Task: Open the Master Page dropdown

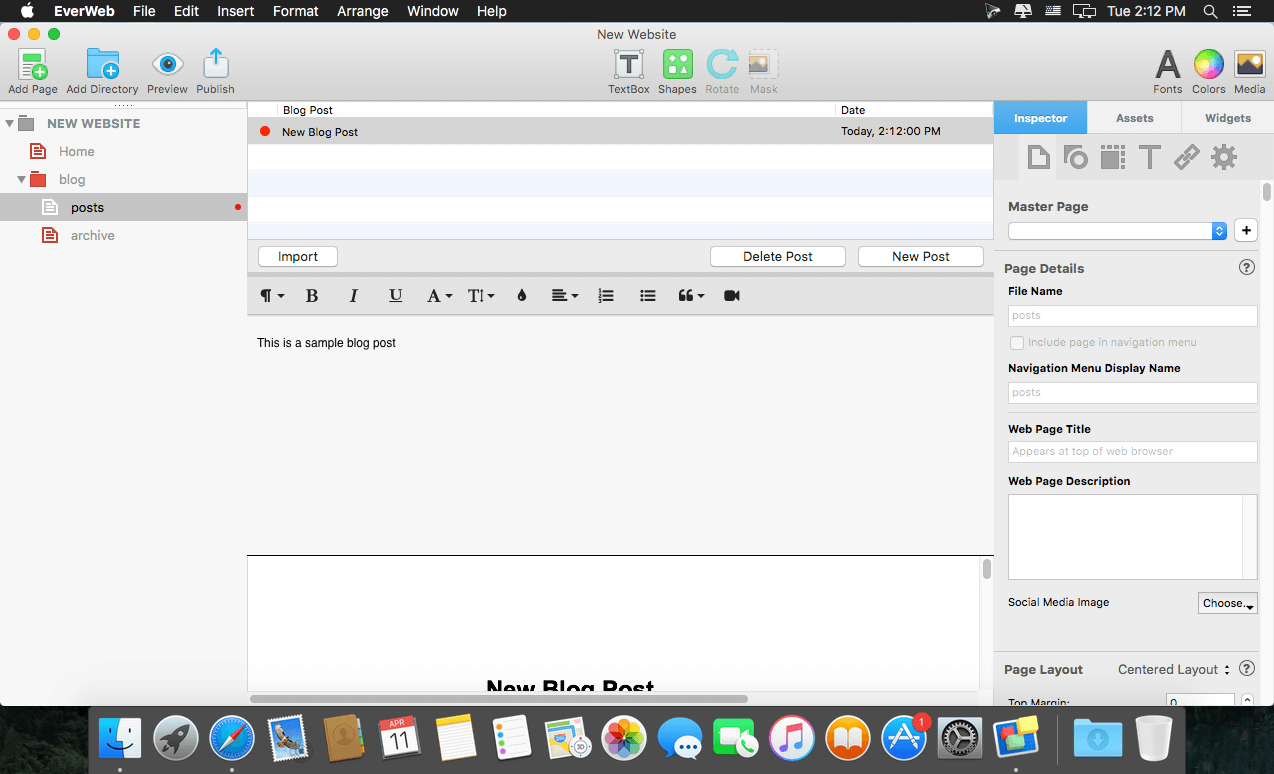Action: click(1117, 231)
